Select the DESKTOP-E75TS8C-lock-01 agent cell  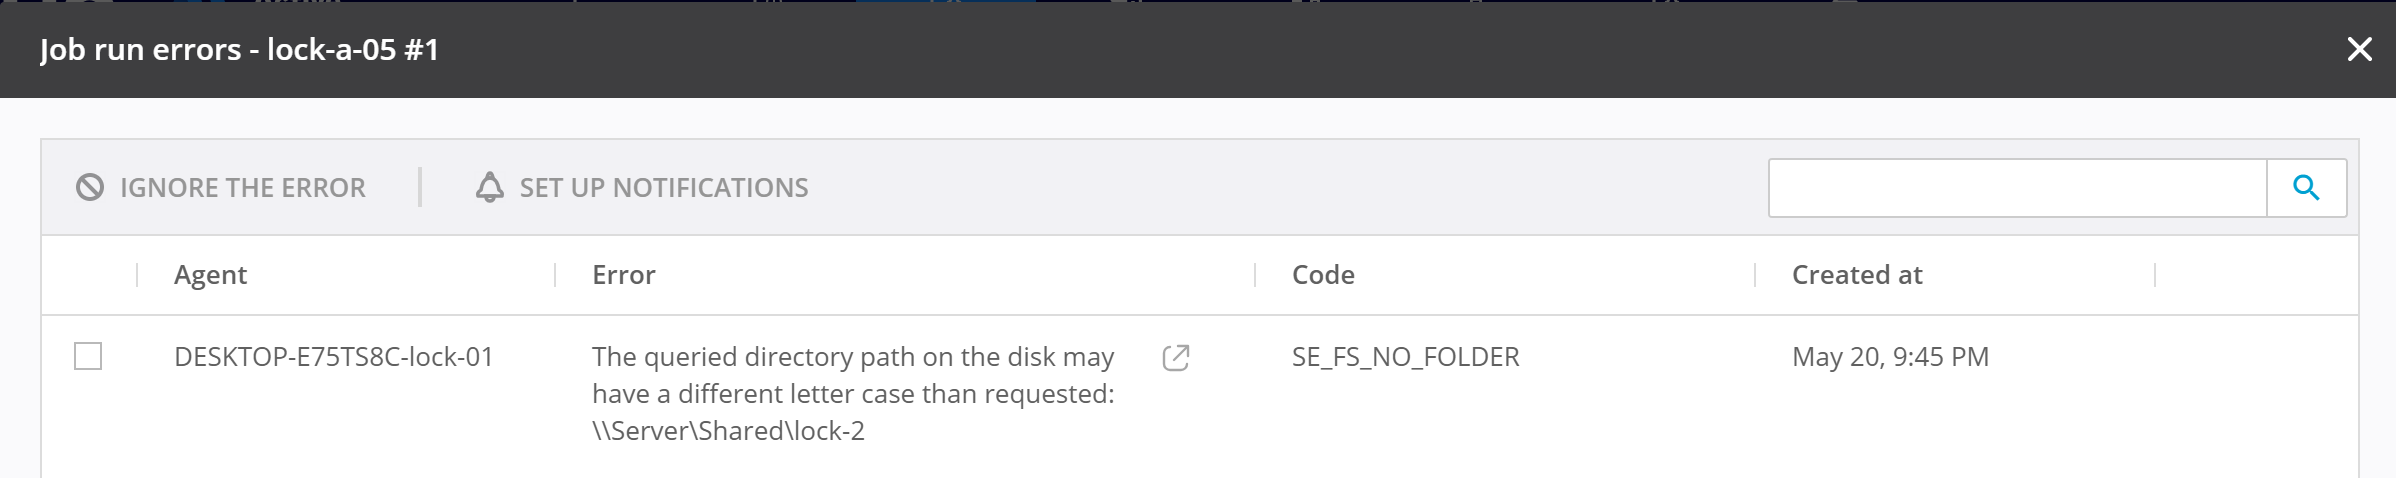coord(334,357)
